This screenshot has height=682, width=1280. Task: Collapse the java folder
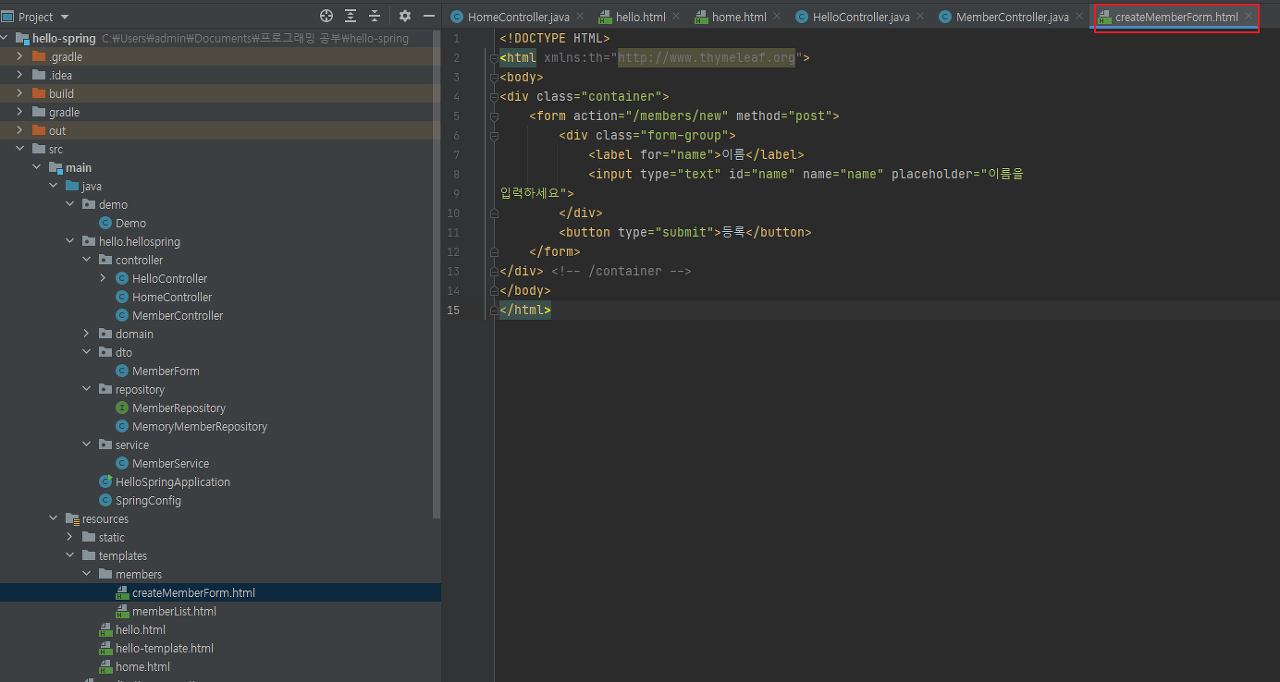pos(53,186)
